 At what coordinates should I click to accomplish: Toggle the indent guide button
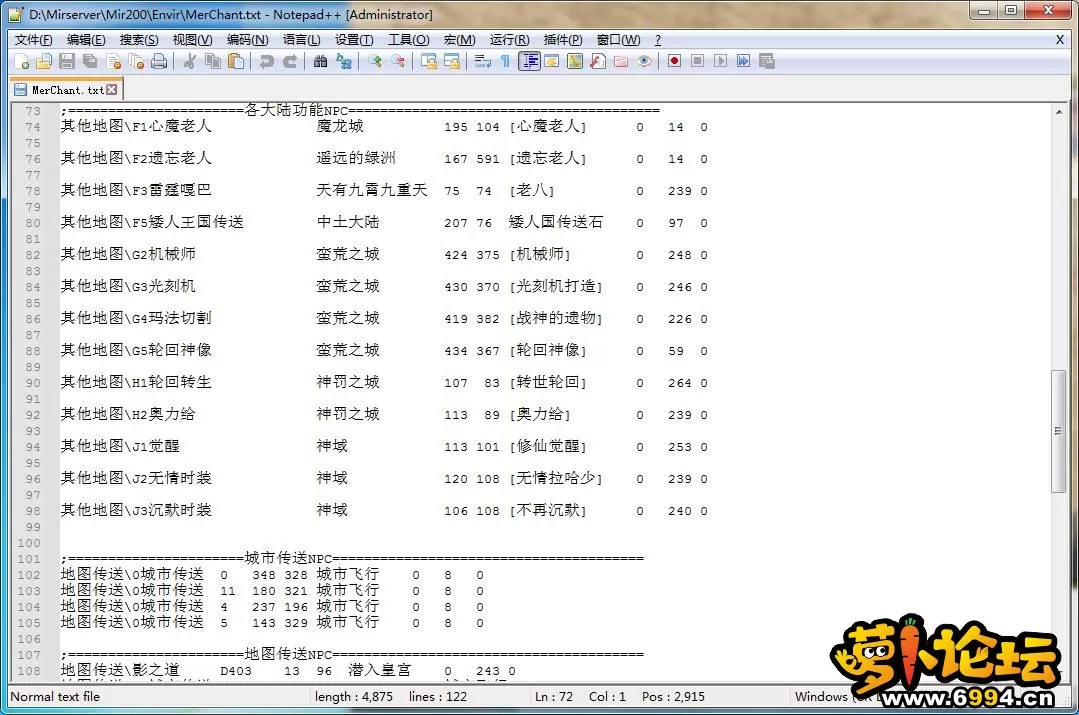529,61
